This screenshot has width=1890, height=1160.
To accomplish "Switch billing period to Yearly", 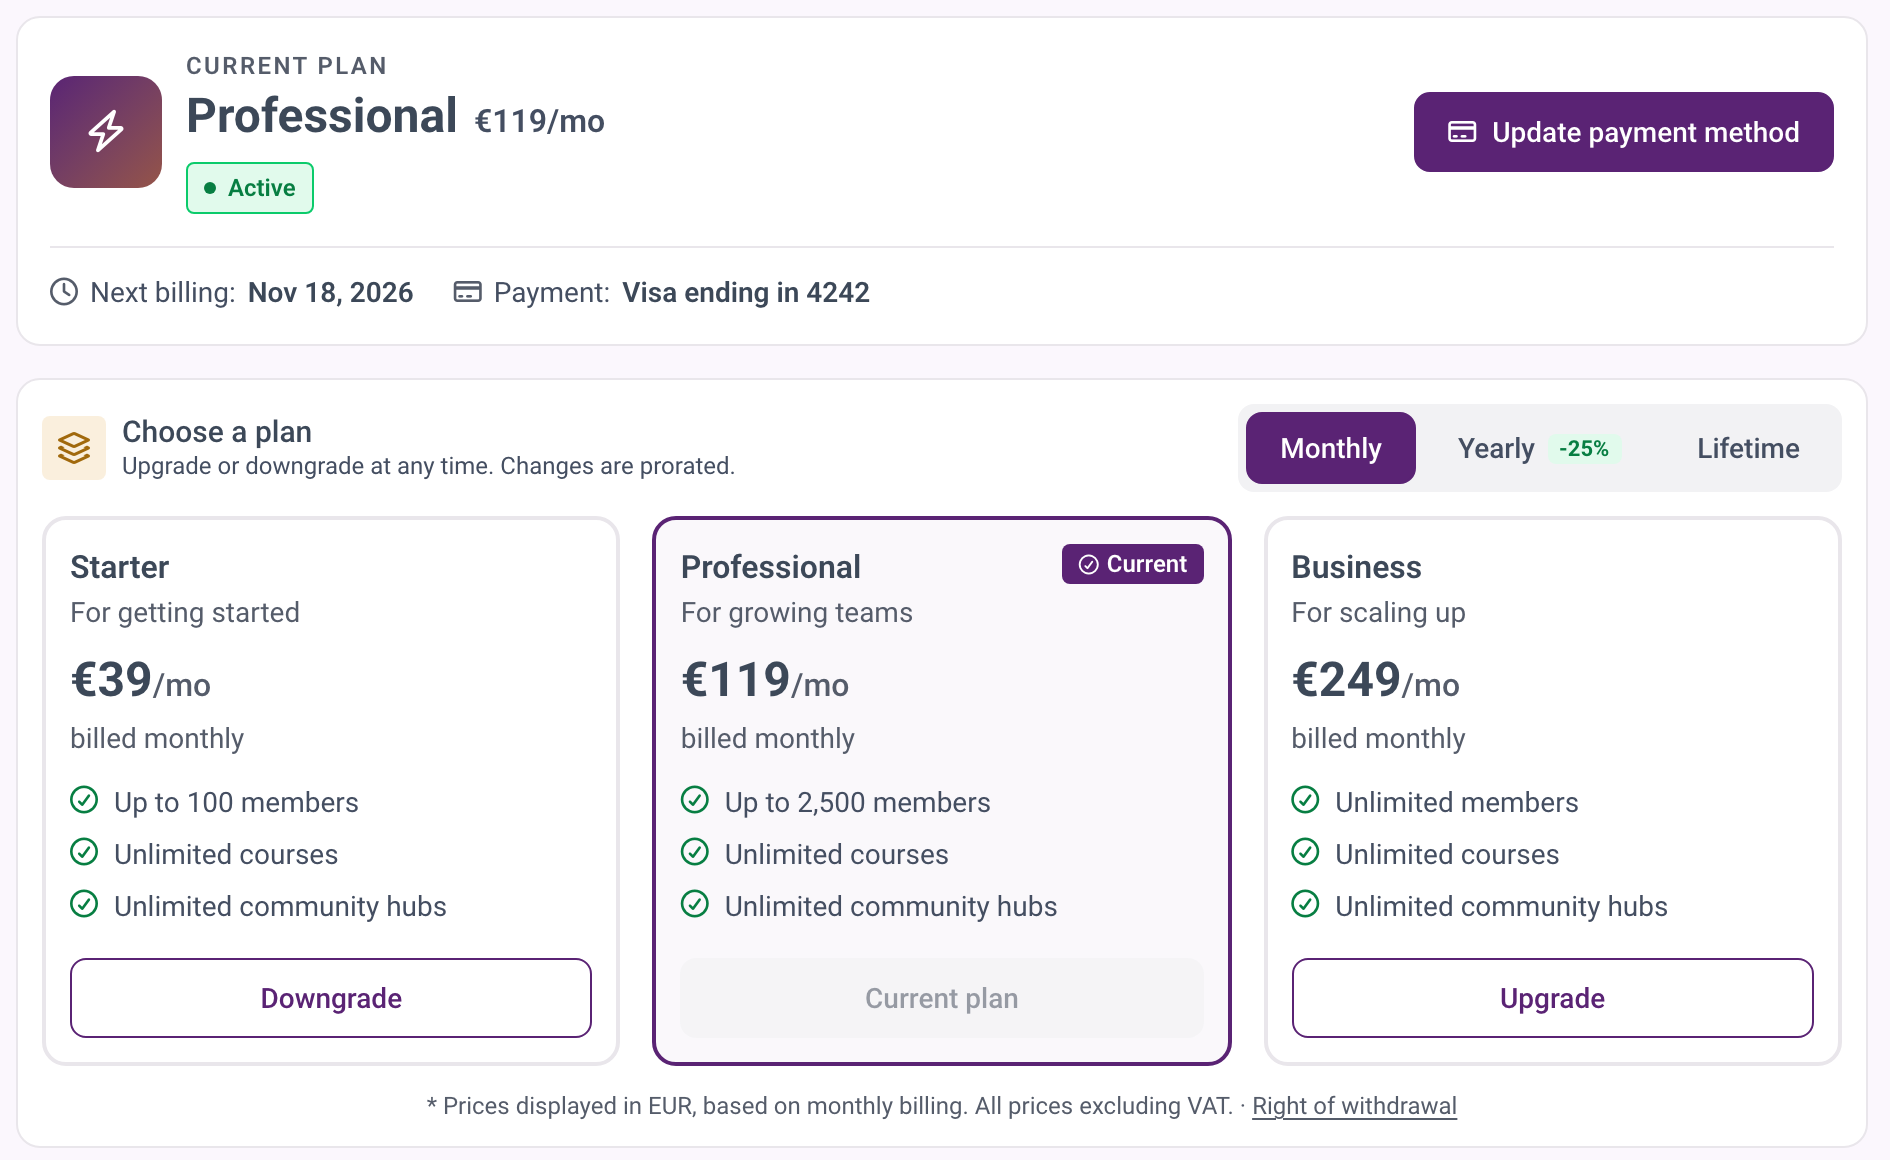I will tap(1536, 448).
